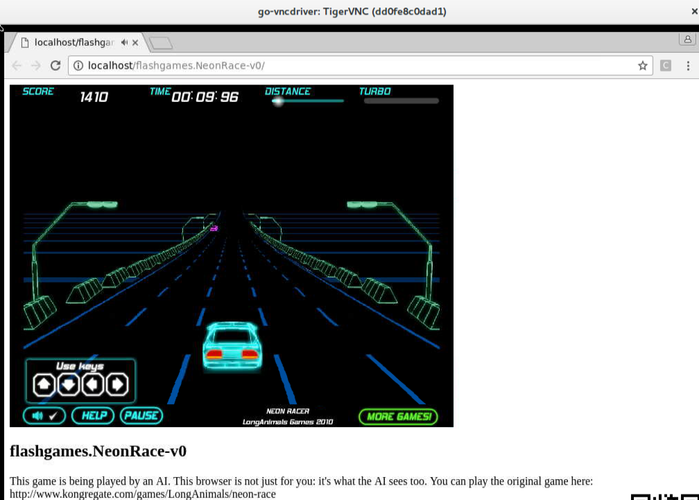Click the kongregate neon-race URL text
Viewport: 699px width, 500px height.
click(143, 494)
